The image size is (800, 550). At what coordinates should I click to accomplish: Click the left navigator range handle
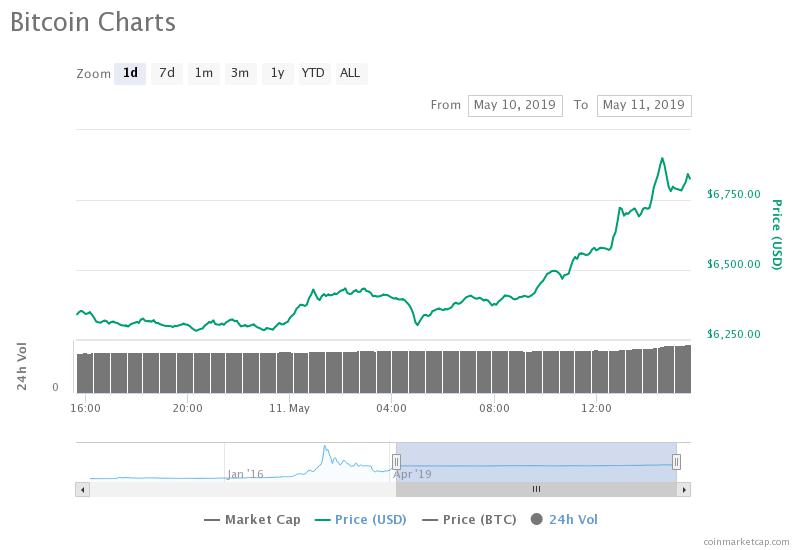[x=396, y=461]
